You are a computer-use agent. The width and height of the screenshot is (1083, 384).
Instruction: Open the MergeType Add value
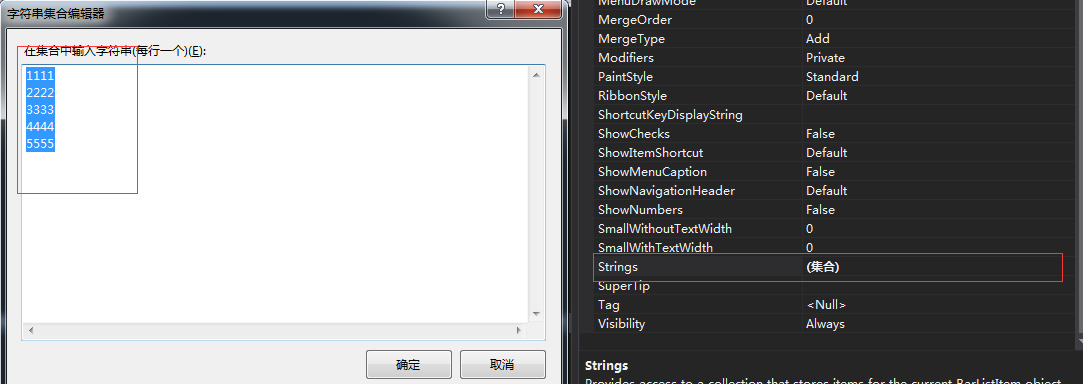click(818, 39)
